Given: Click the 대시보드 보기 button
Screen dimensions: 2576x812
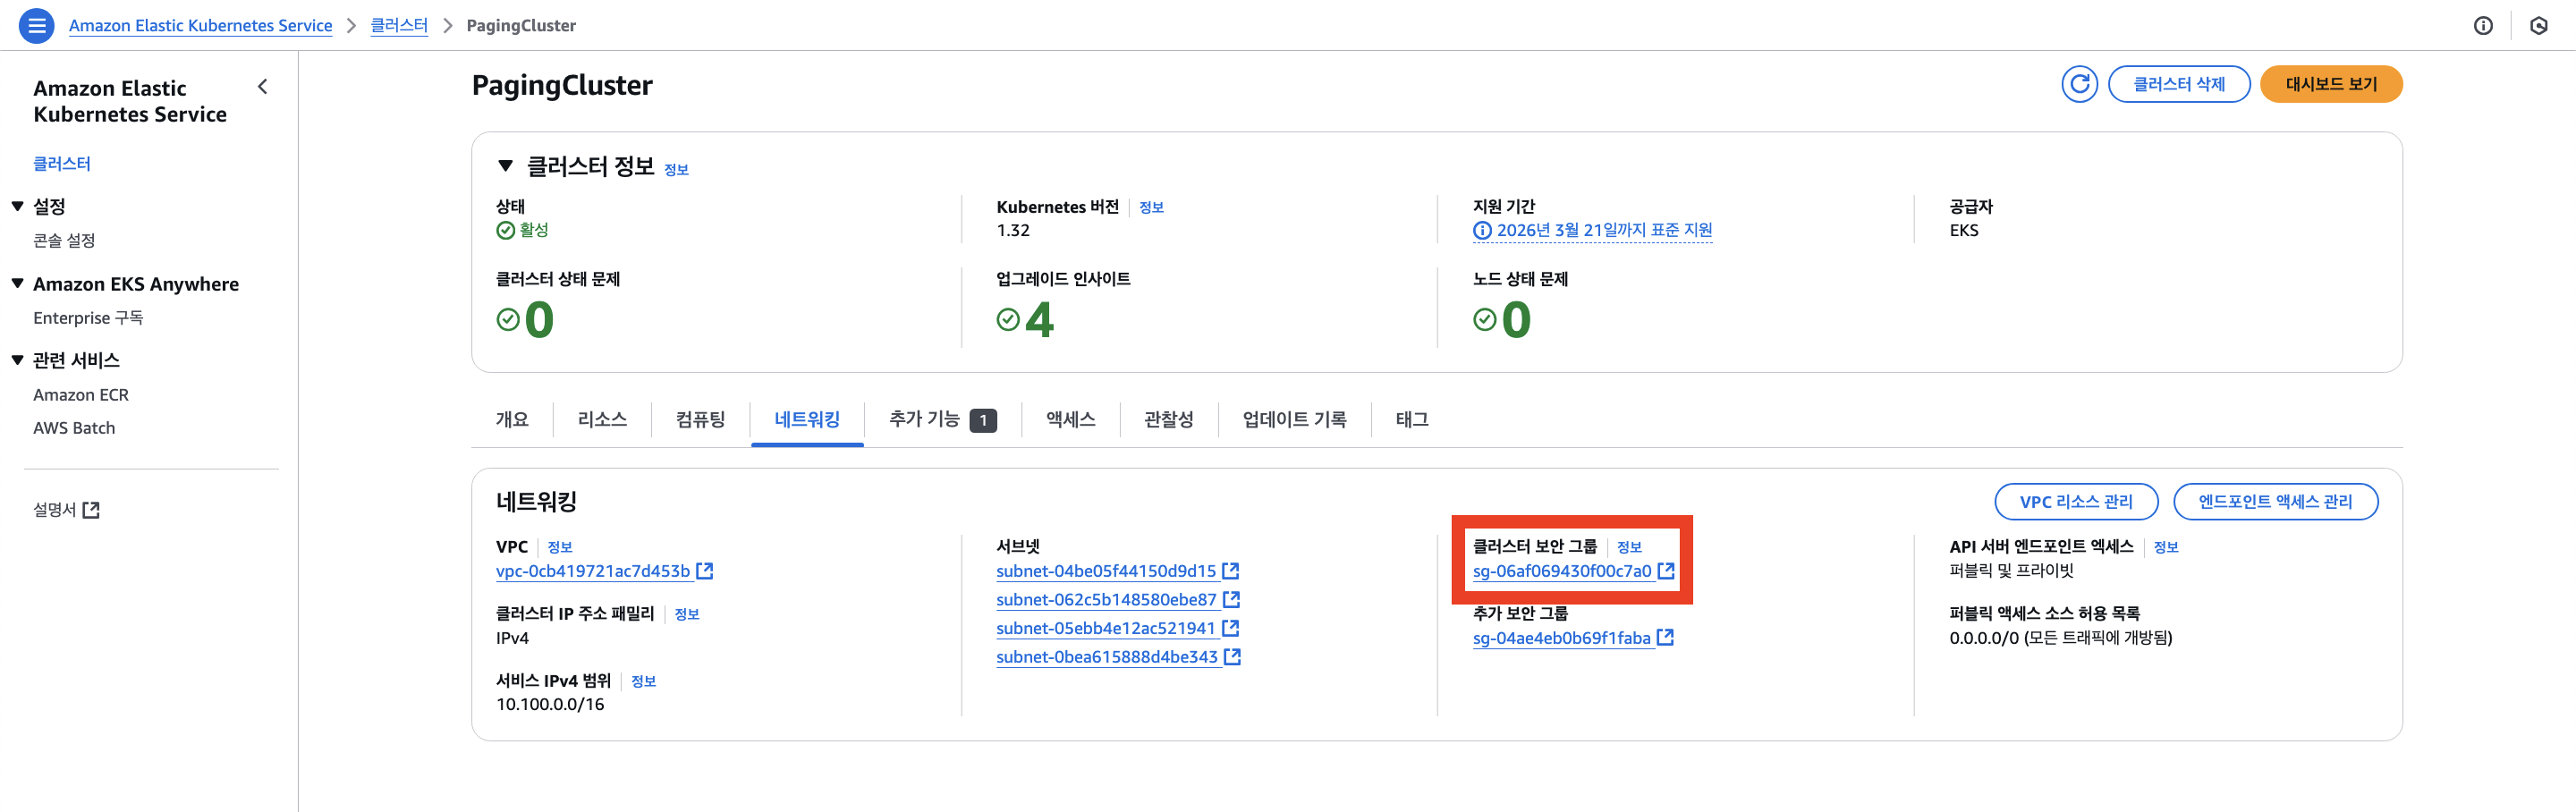Looking at the screenshot, I should [x=2330, y=84].
